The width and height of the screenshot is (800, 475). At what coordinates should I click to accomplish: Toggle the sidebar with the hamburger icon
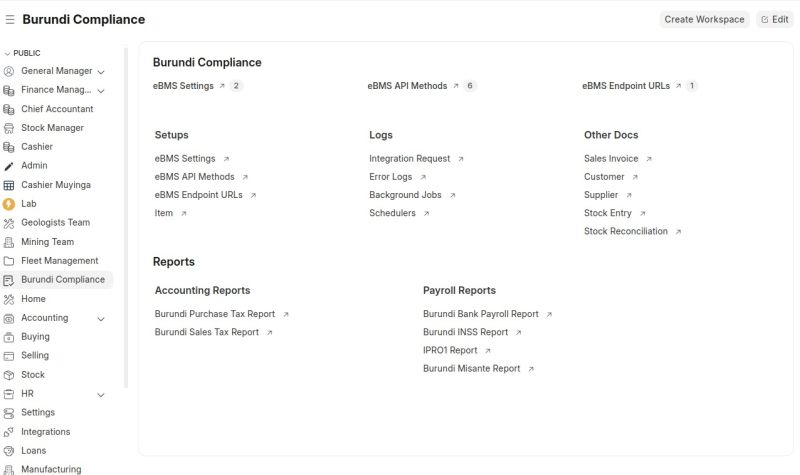10,19
